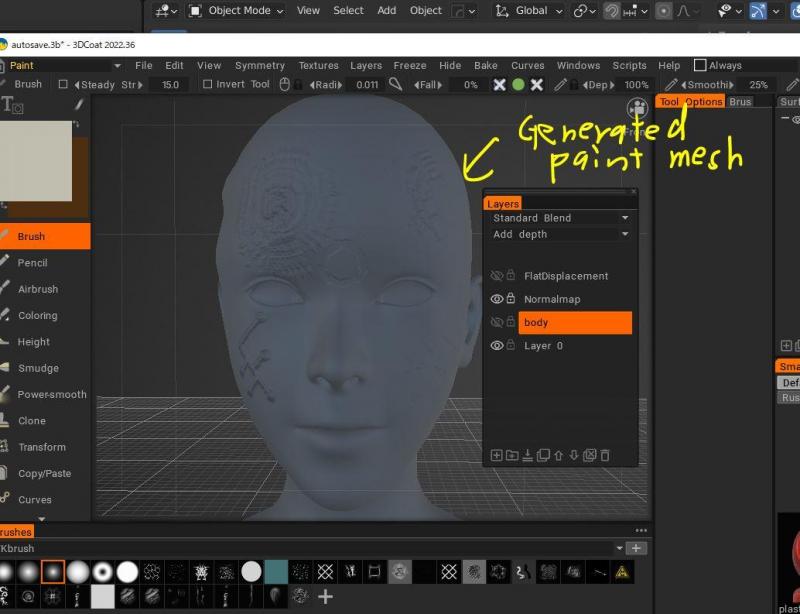Move layer up with the arrow icon
Screen dimensions: 800x614
559,456
